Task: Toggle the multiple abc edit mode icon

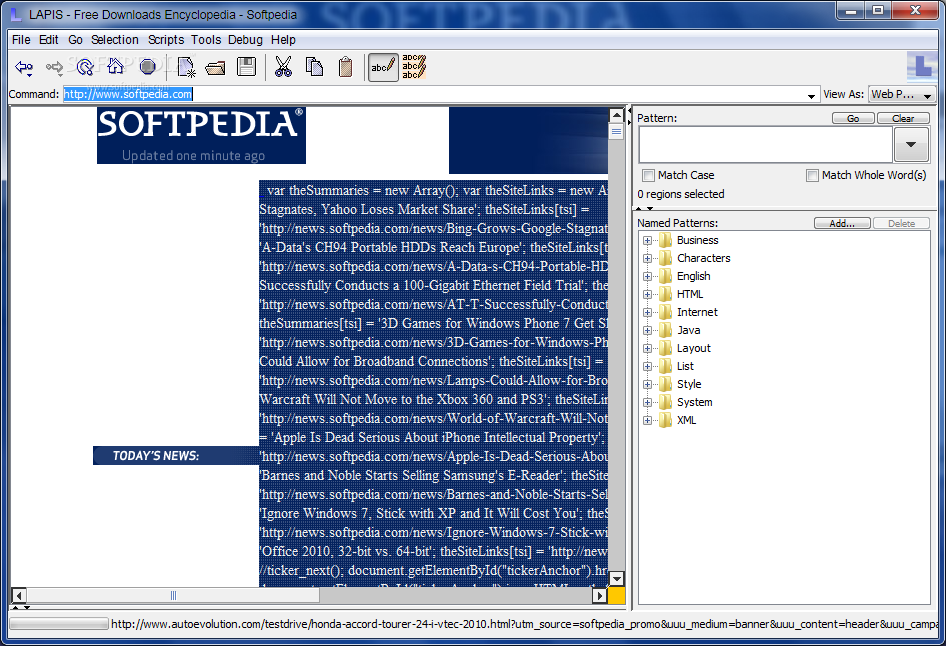Action: (x=414, y=66)
